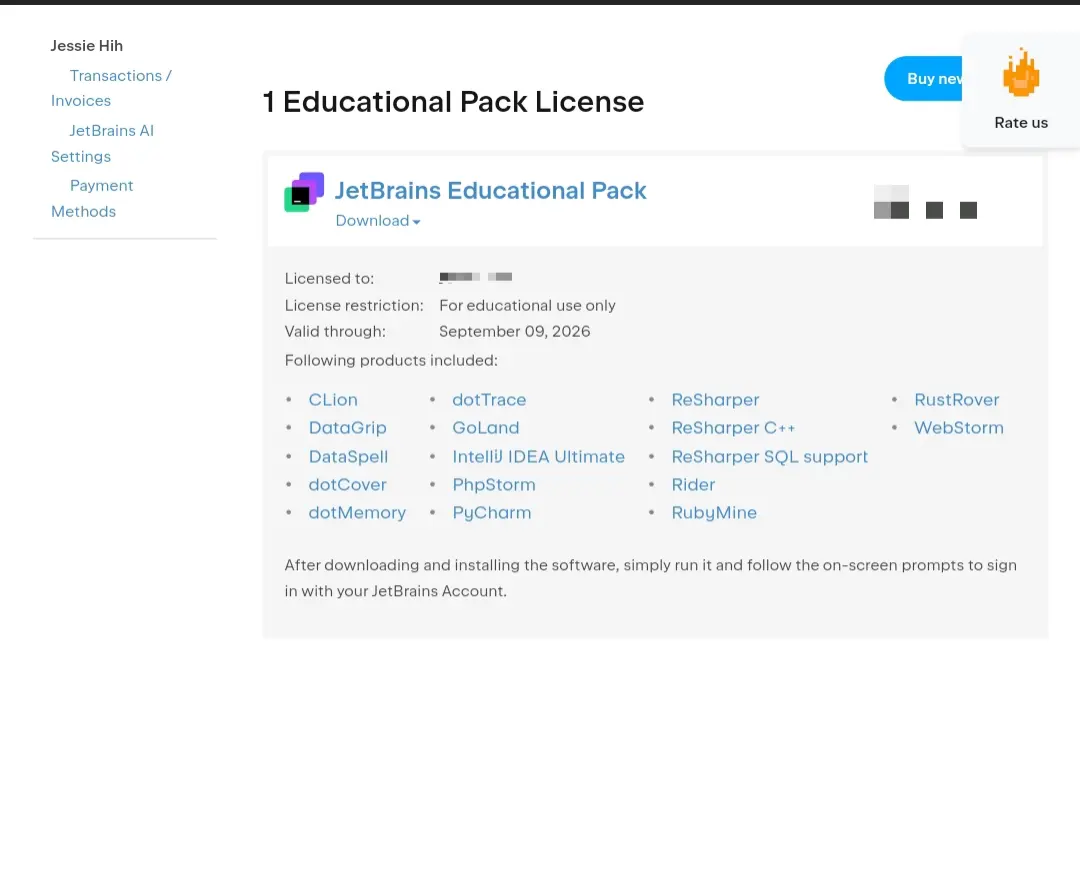1080x878 pixels.
Task: Open the WebStorm product link
Action: pos(959,428)
